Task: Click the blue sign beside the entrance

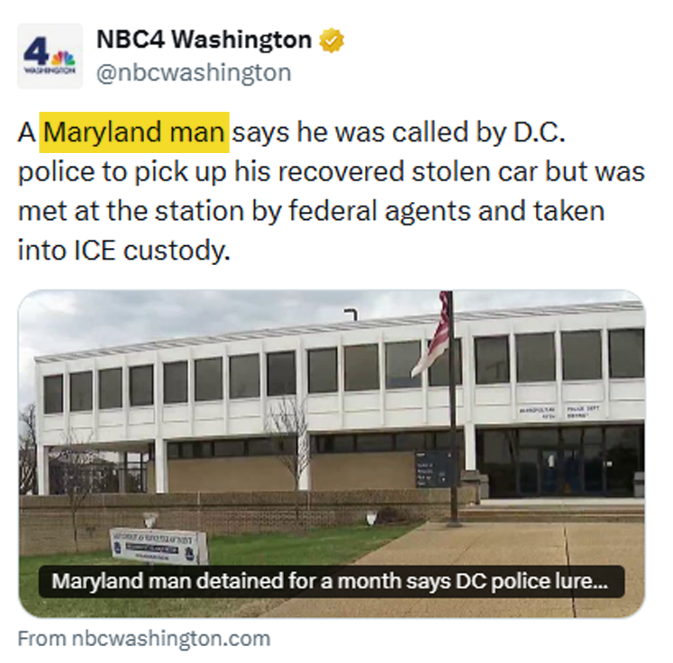Action: point(436,467)
